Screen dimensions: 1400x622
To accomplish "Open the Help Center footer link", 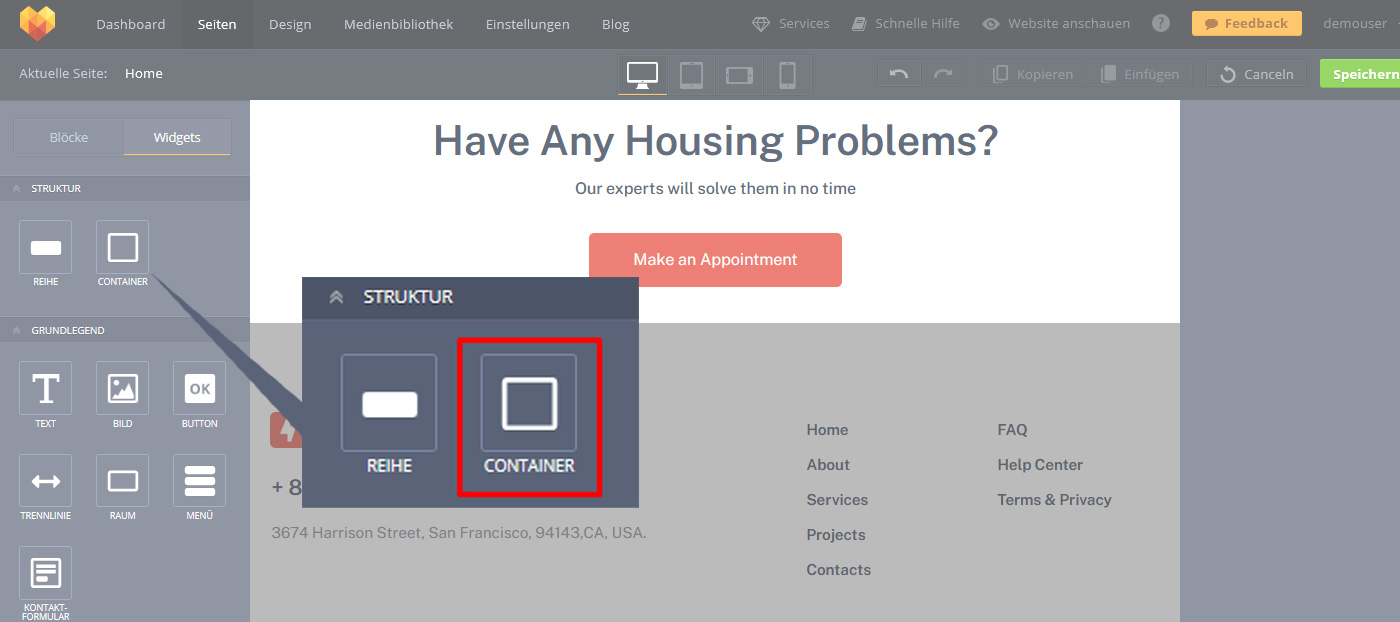I will (1040, 465).
